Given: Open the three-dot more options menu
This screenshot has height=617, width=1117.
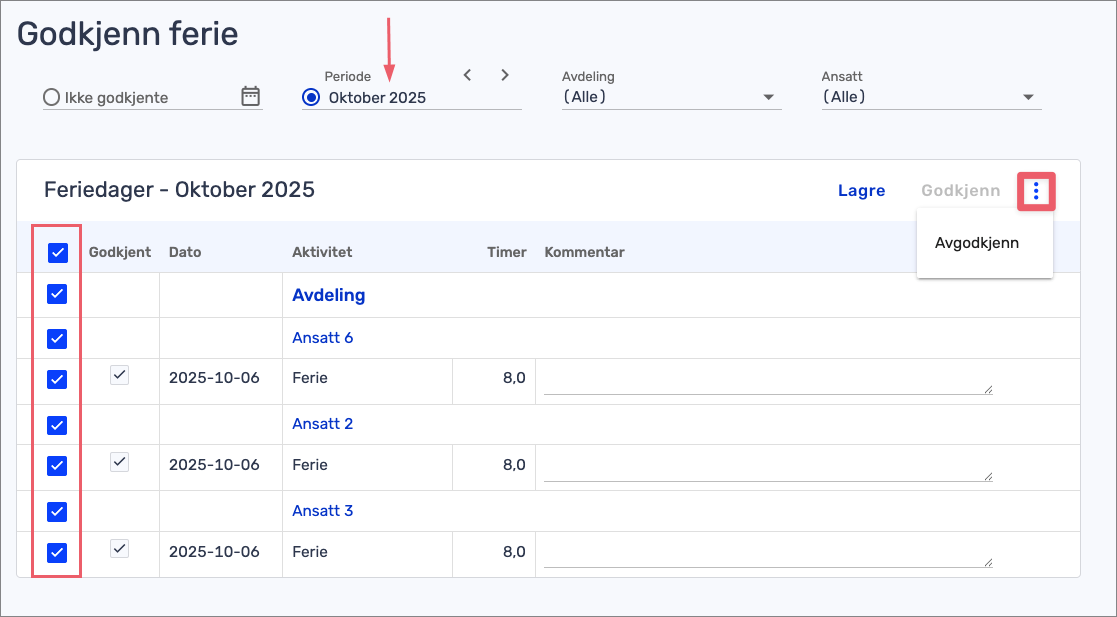Looking at the screenshot, I should point(1036,190).
